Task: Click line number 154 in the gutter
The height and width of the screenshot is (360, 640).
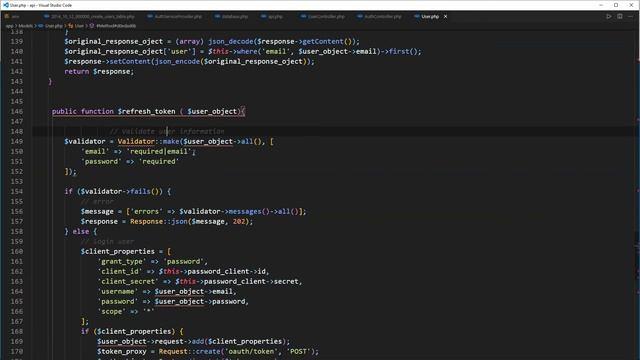Action: tap(16, 191)
